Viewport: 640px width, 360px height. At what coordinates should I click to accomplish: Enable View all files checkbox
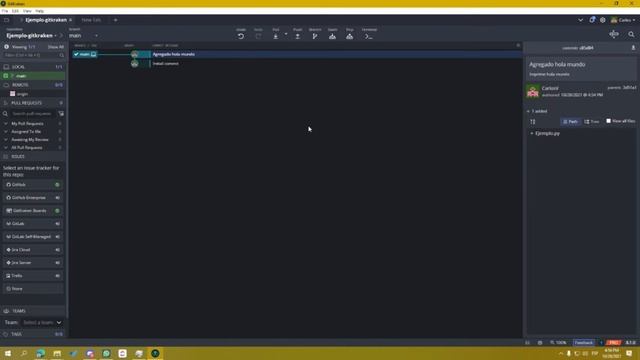[x=609, y=121]
